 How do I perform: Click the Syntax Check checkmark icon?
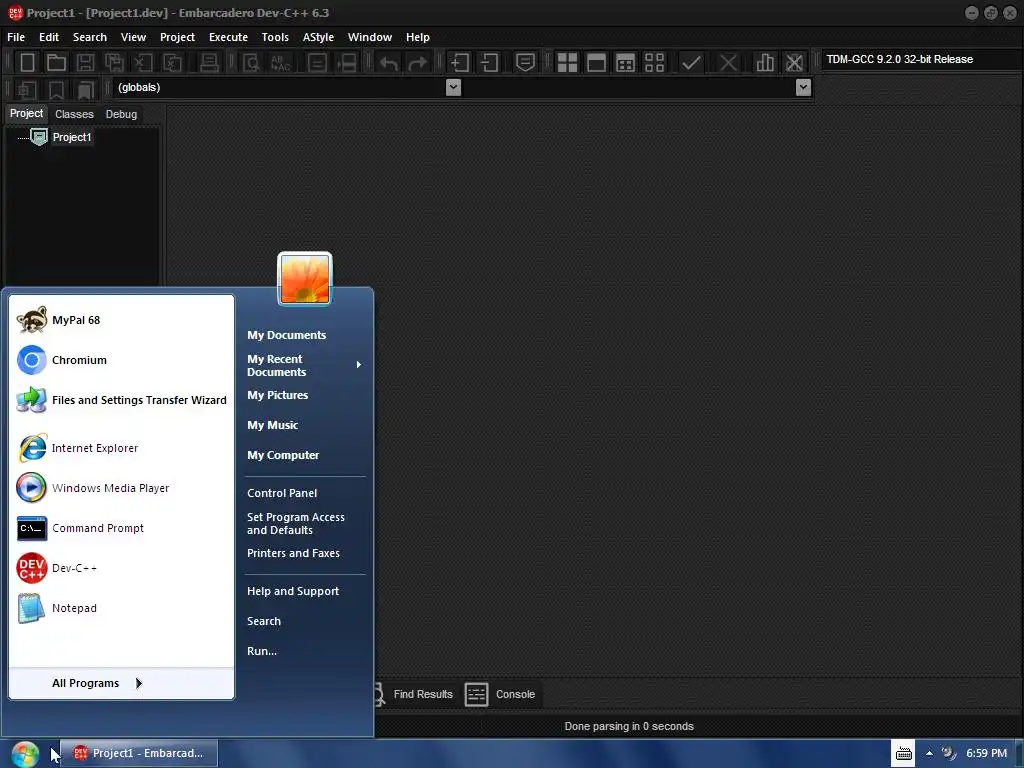692,63
